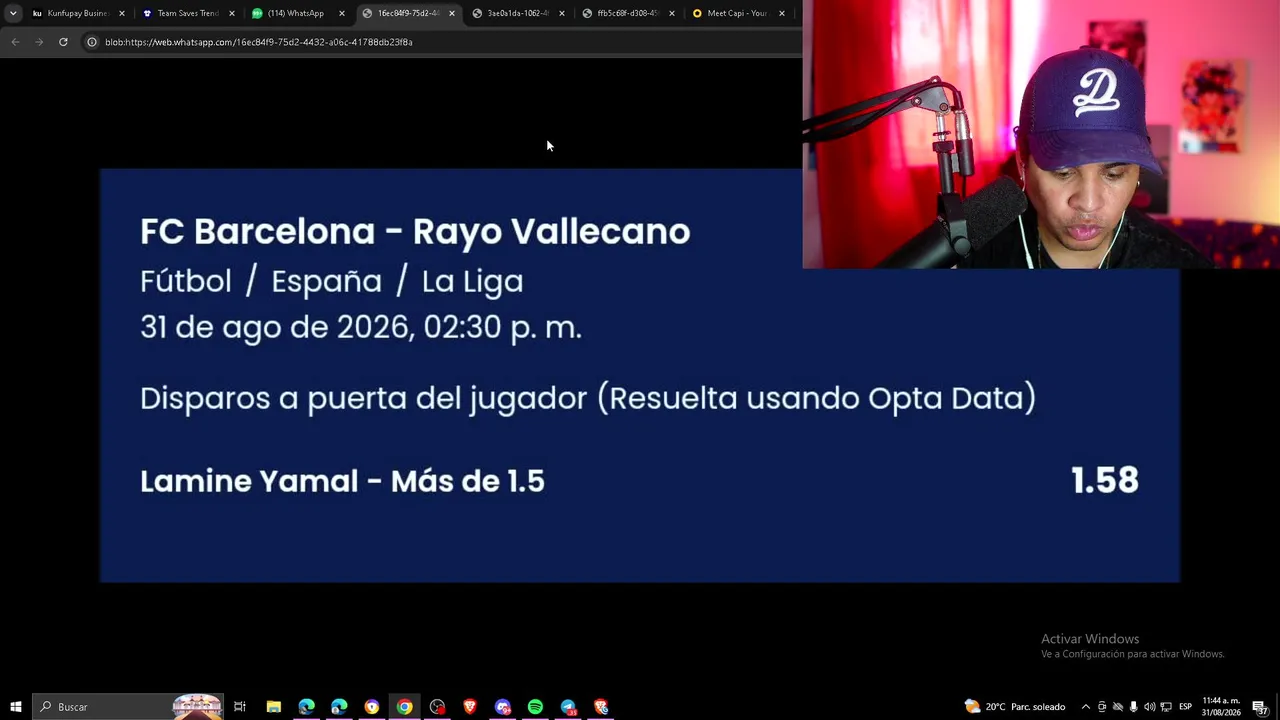The image size is (1280, 720).
Task: Close the ffb5c68f blob tab
Action: (672, 13)
